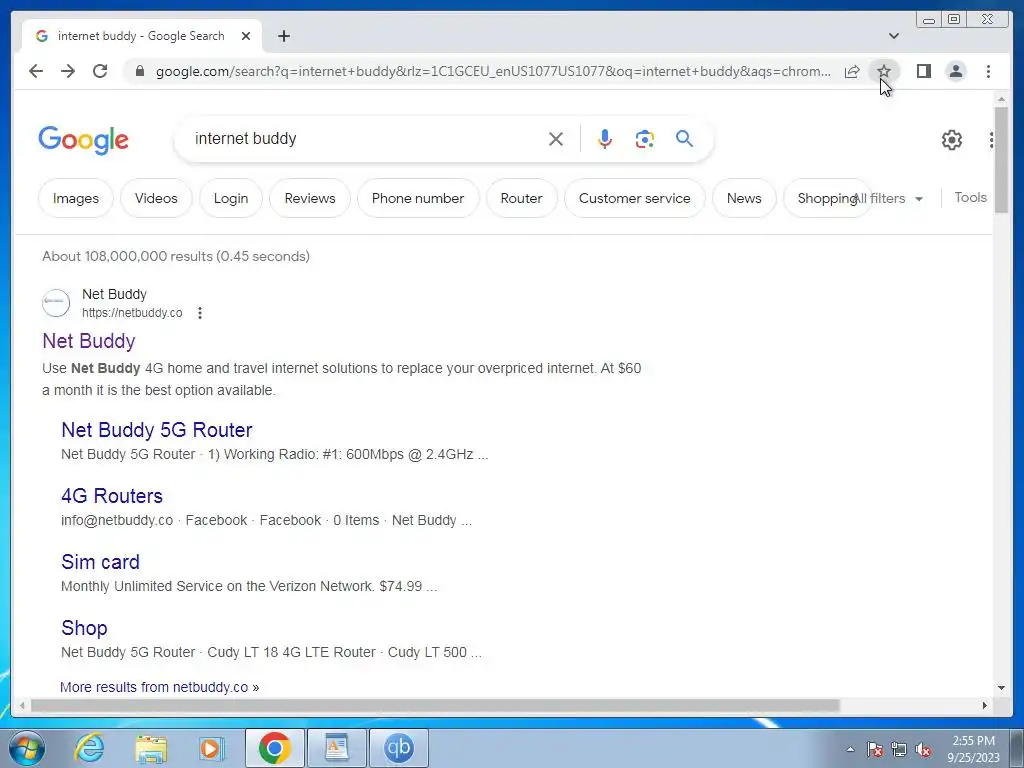Click the vertical scrollbar up arrow
The height and width of the screenshot is (768, 1024).
click(x=1001, y=99)
